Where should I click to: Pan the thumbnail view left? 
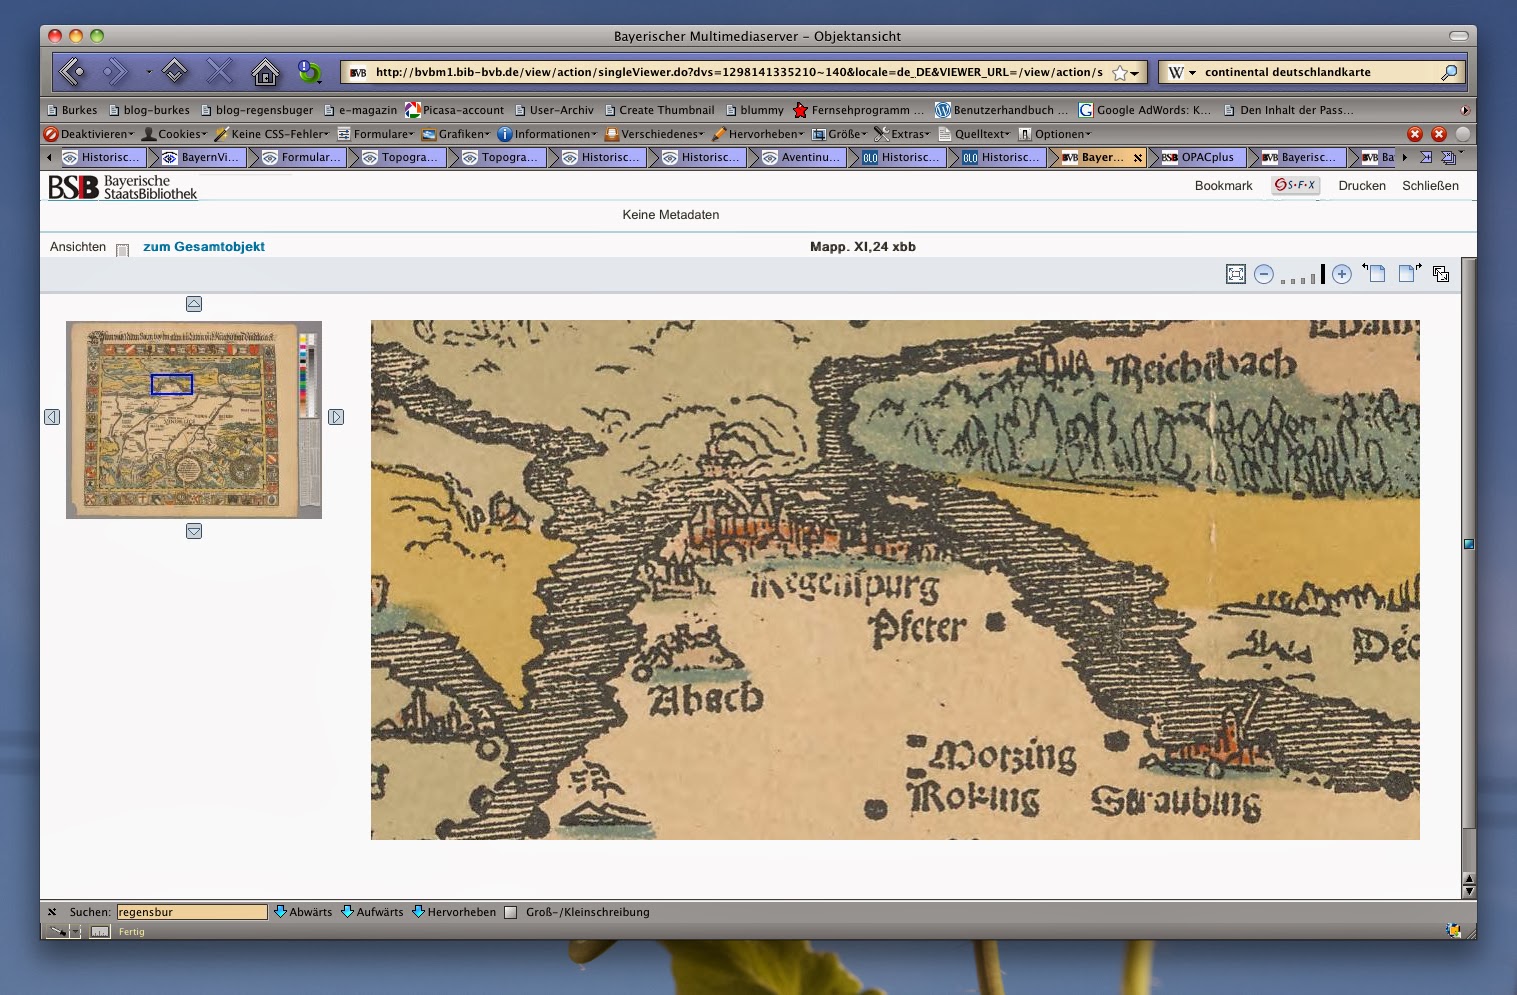[x=52, y=417]
